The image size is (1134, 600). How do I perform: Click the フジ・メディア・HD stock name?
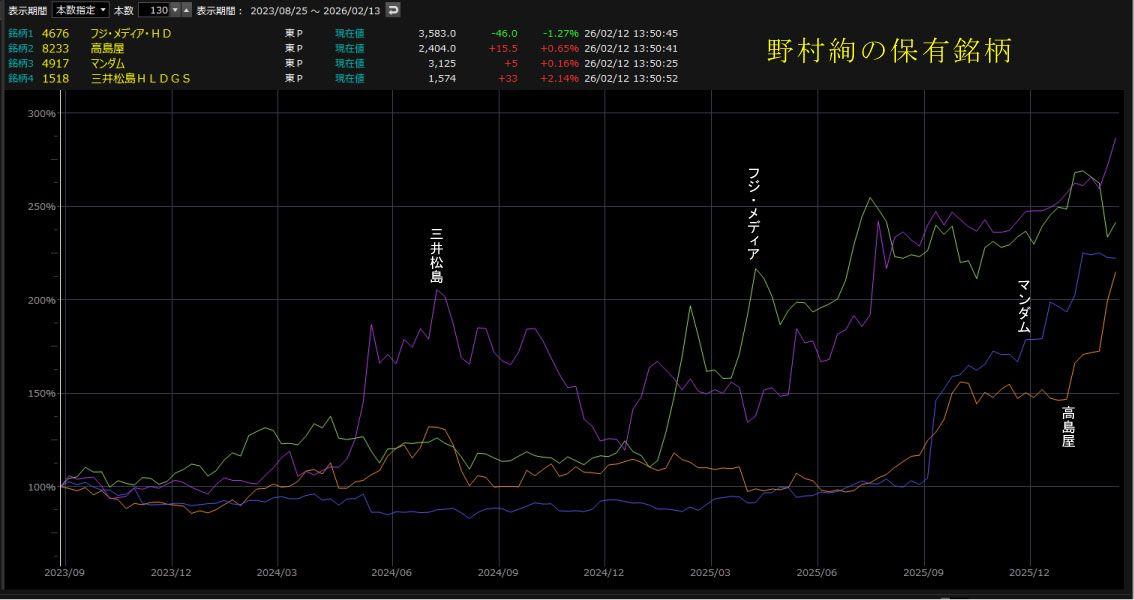click(x=131, y=33)
